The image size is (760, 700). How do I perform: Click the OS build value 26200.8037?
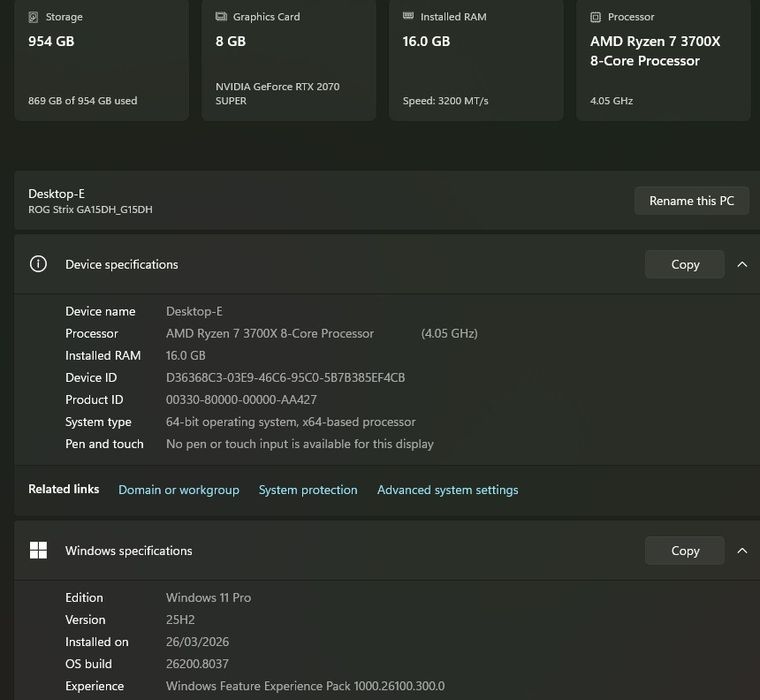tap(197, 664)
